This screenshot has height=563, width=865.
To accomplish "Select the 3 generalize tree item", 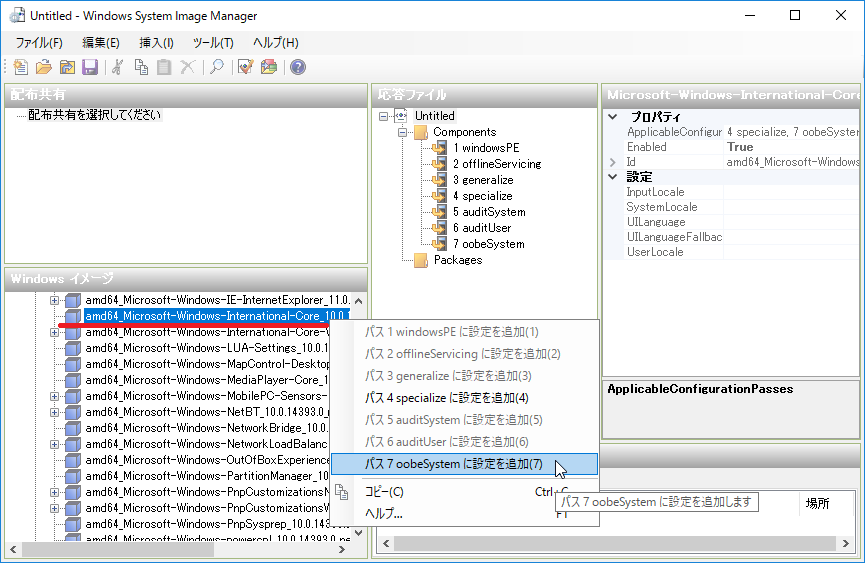I will [x=483, y=180].
